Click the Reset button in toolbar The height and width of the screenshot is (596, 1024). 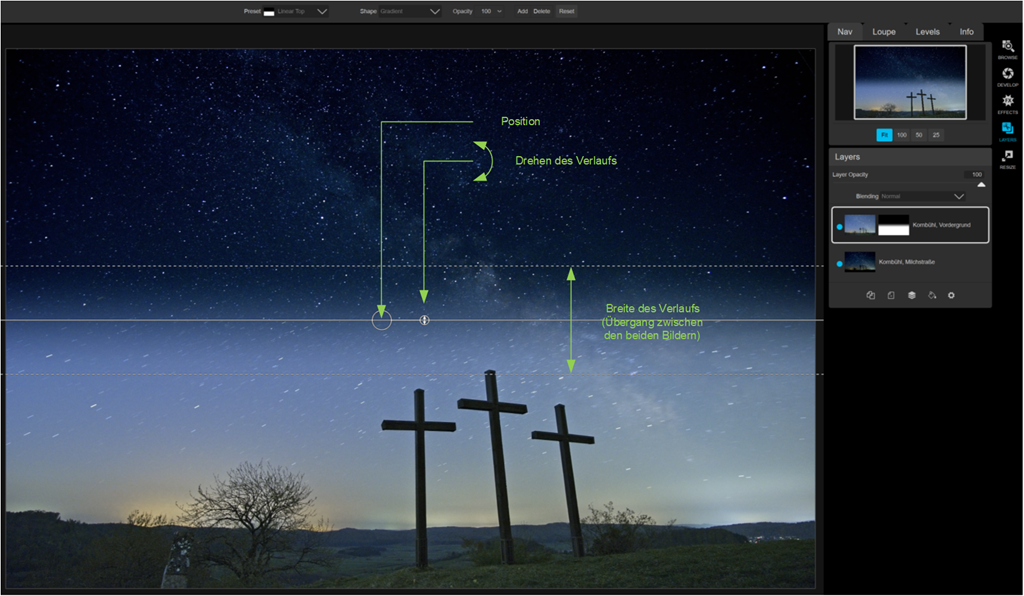click(567, 11)
